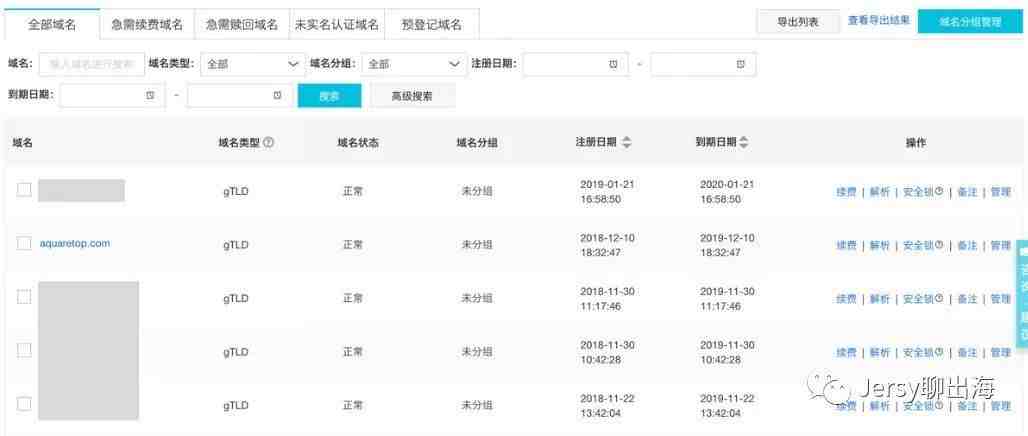
Task: Open the 注册日期 start date picker
Action: coord(575,64)
